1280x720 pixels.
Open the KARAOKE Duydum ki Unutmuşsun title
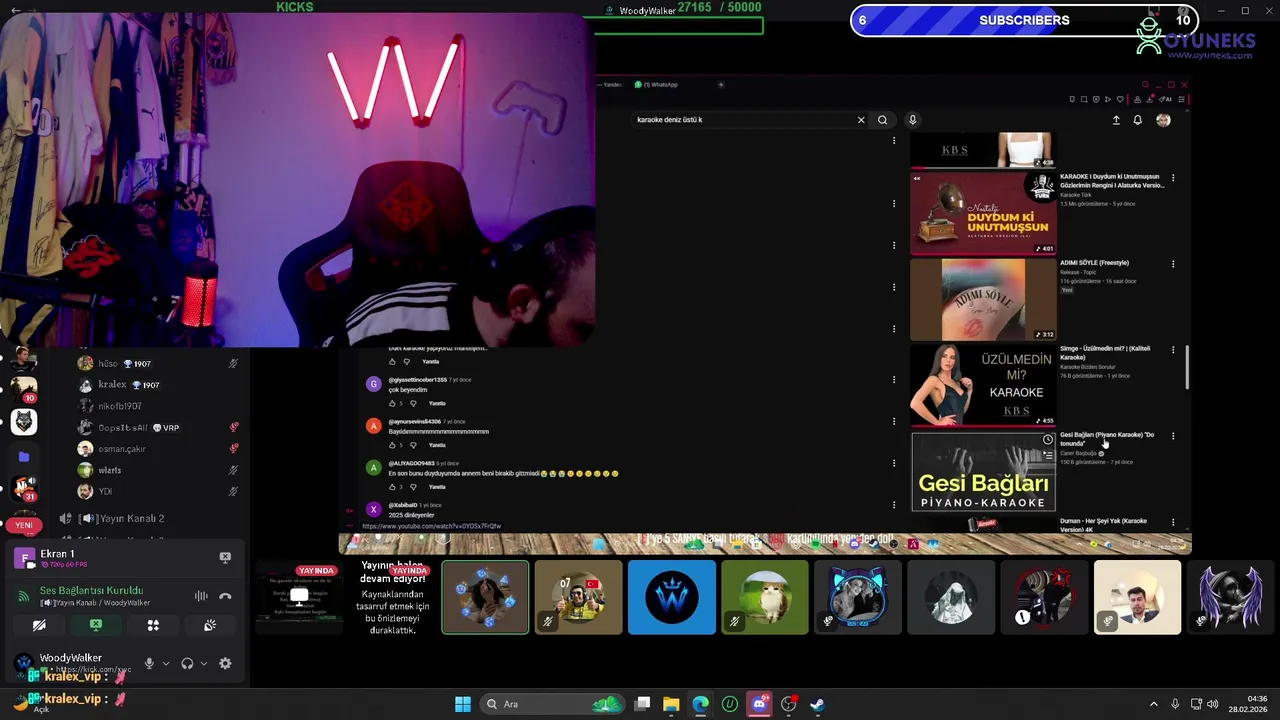1111,181
